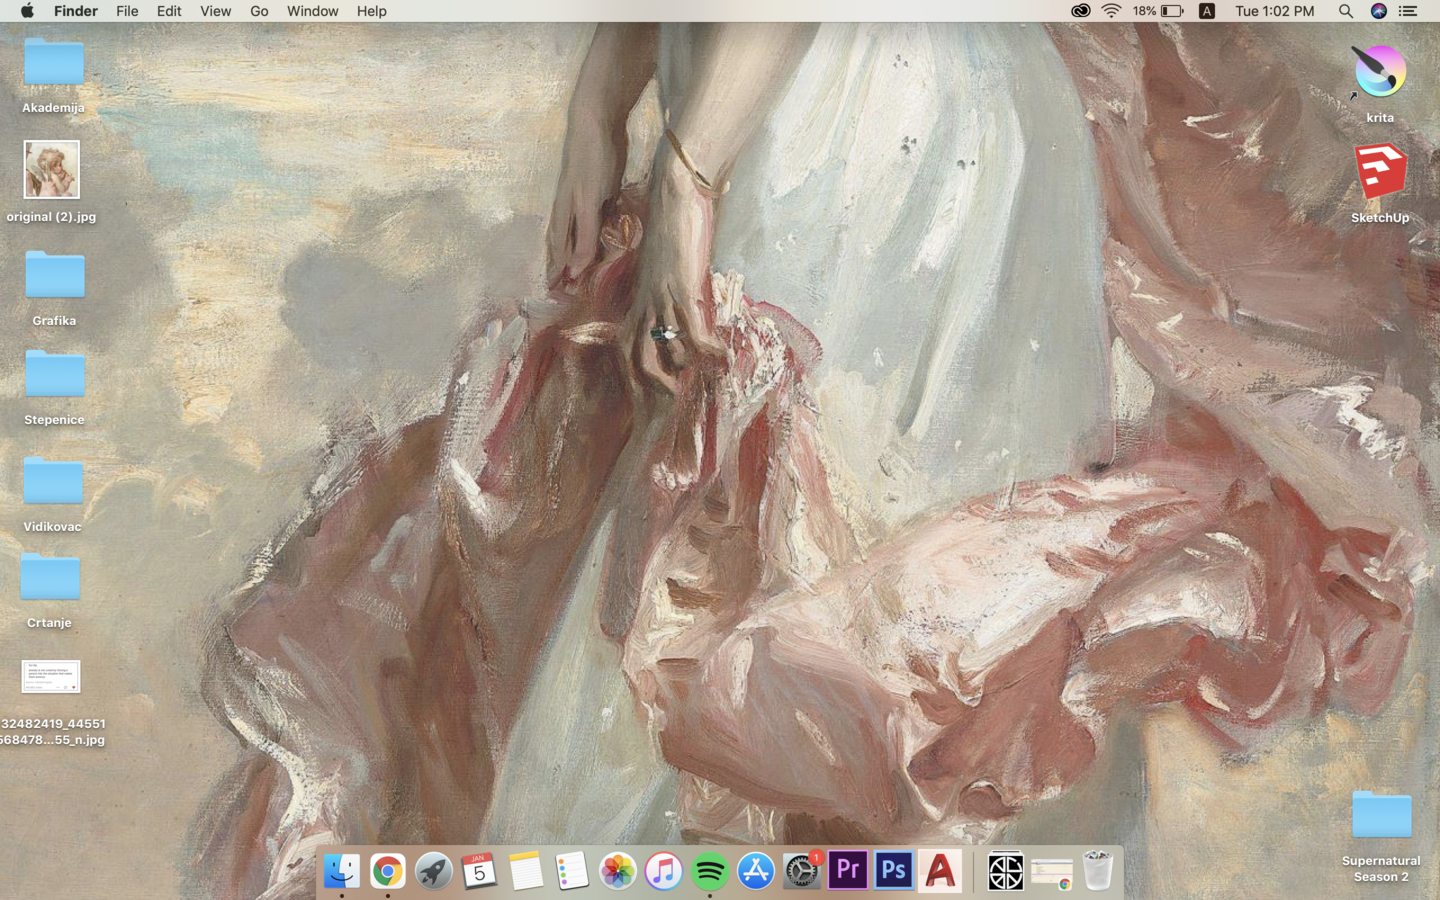
Task: Select the SketchUp desktop icon
Action: (x=1380, y=172)
